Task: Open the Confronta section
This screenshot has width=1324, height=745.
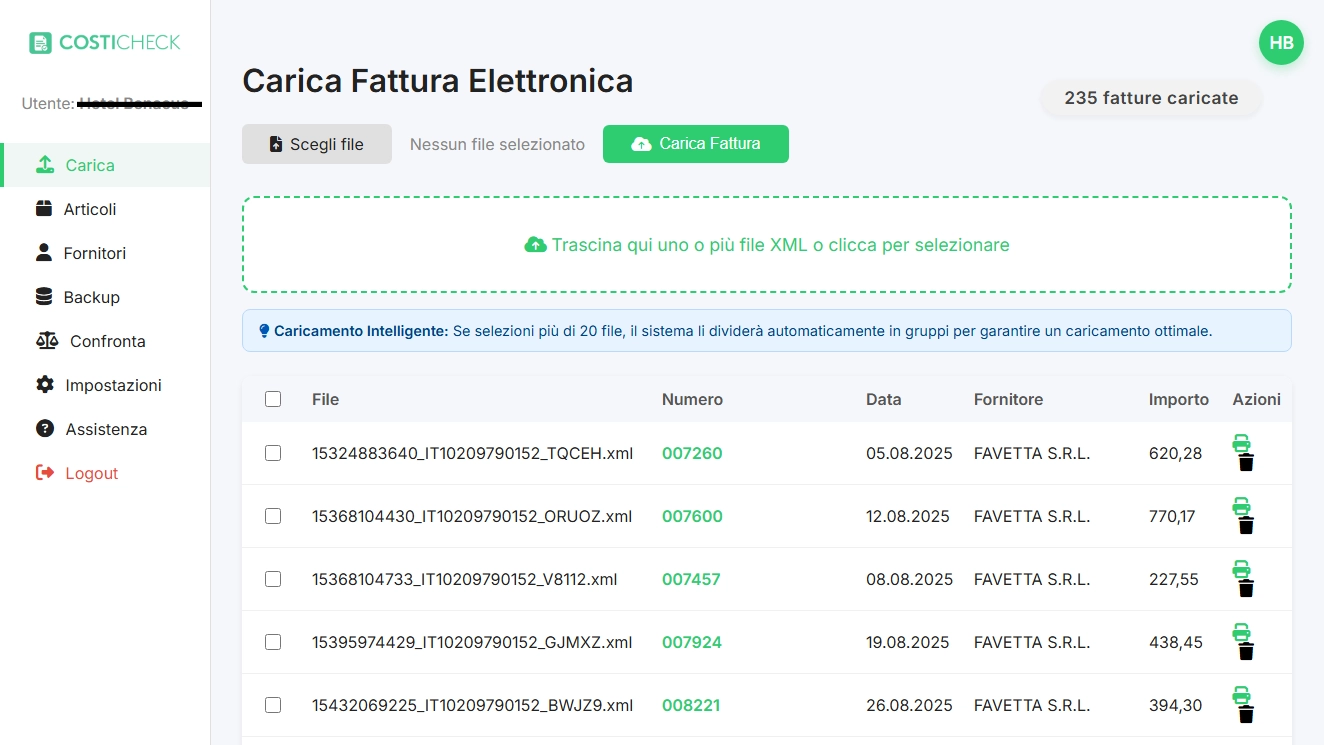Action: (105, 341)
